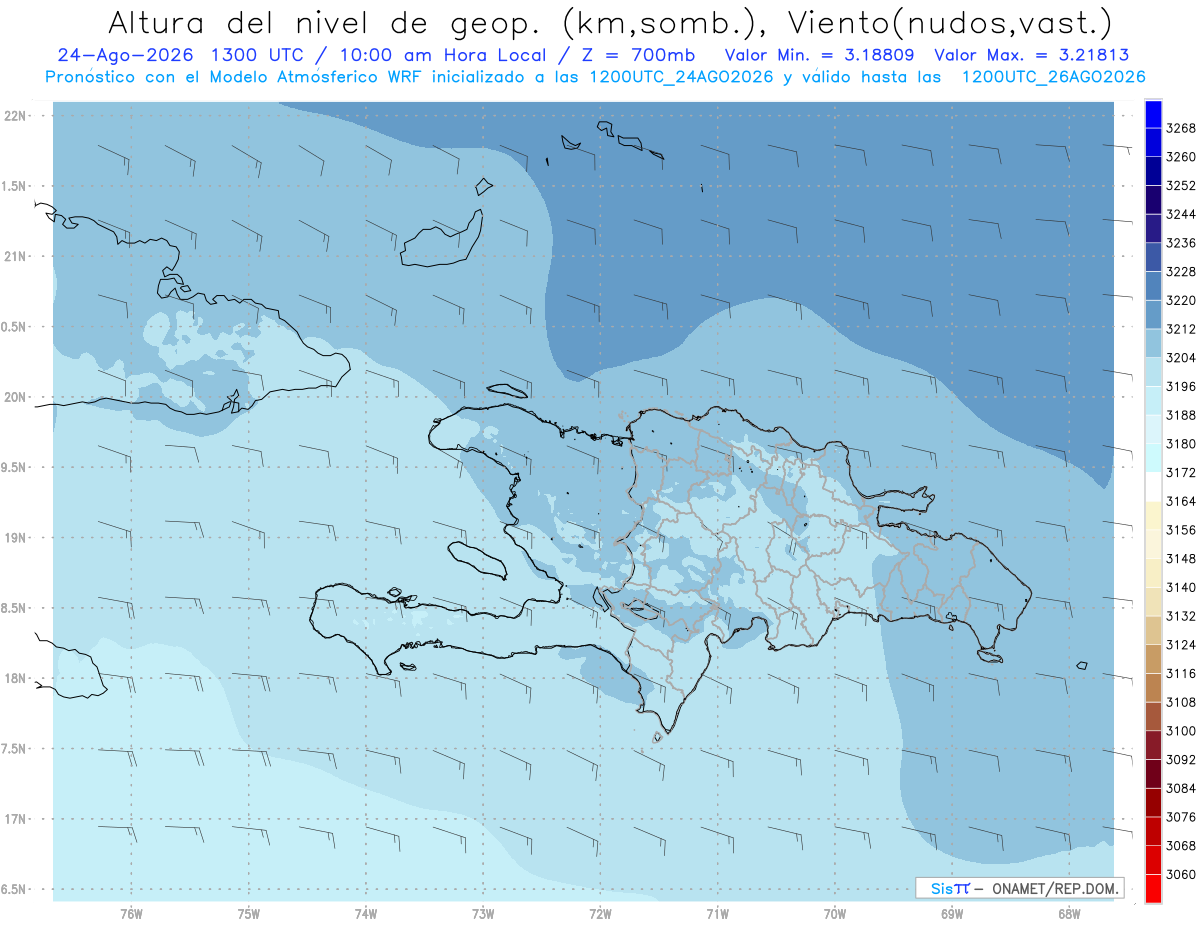Viewport: 1200px width, 927px height.
Task: Click the colorbar value 3228
Action: click(1181, 271)
